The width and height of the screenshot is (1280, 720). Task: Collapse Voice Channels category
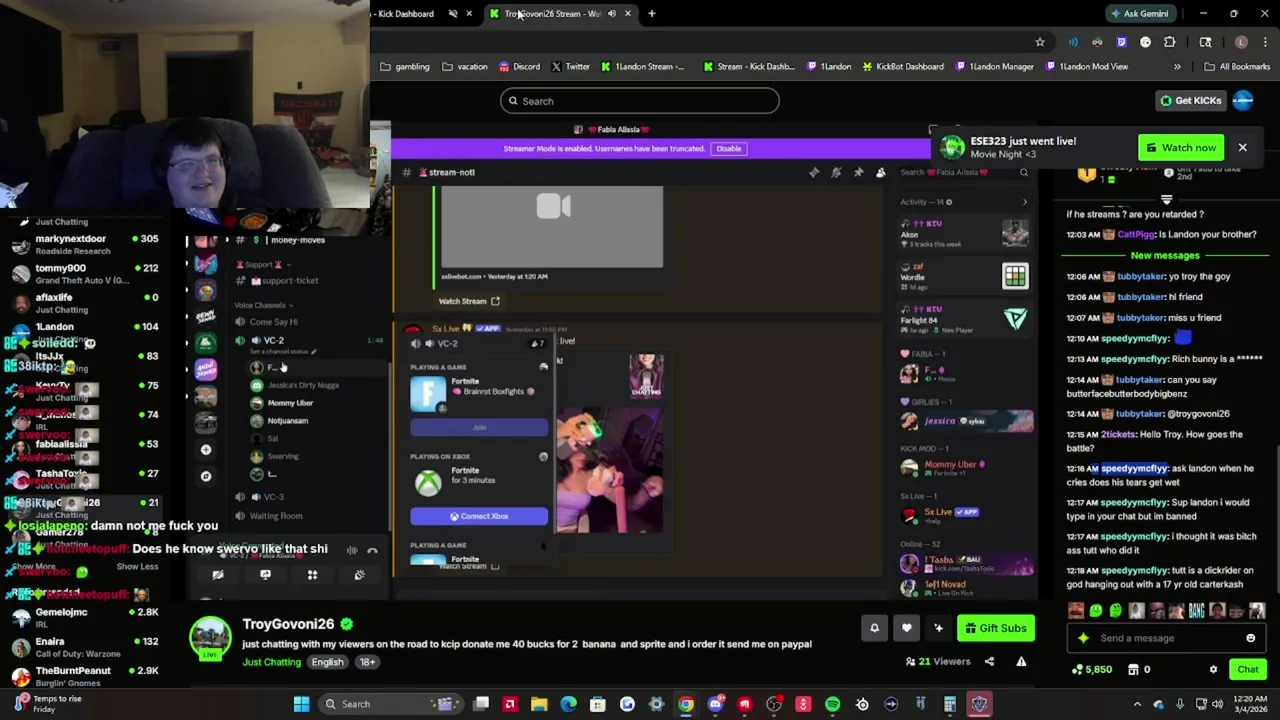264,305
